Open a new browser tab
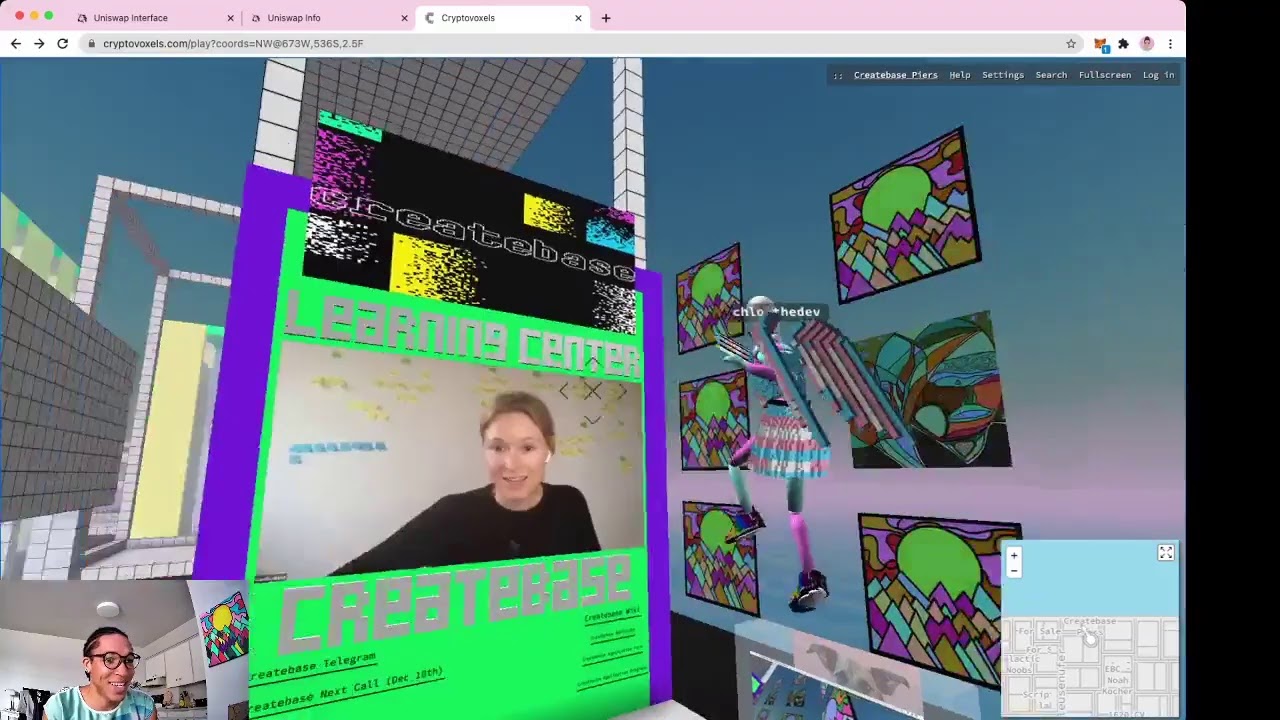 point(606,18)
